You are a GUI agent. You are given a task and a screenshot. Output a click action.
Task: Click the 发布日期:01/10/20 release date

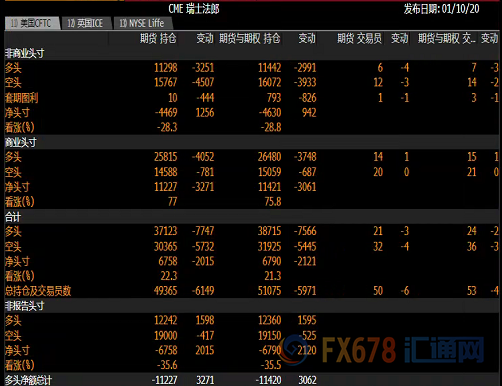coord(442,9)
